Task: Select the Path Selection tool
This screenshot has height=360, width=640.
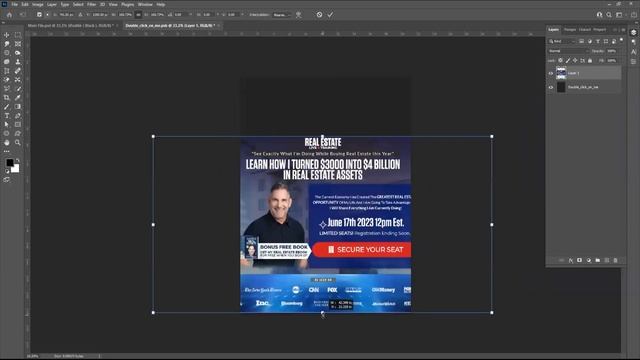Action: (x=7, y=125)
